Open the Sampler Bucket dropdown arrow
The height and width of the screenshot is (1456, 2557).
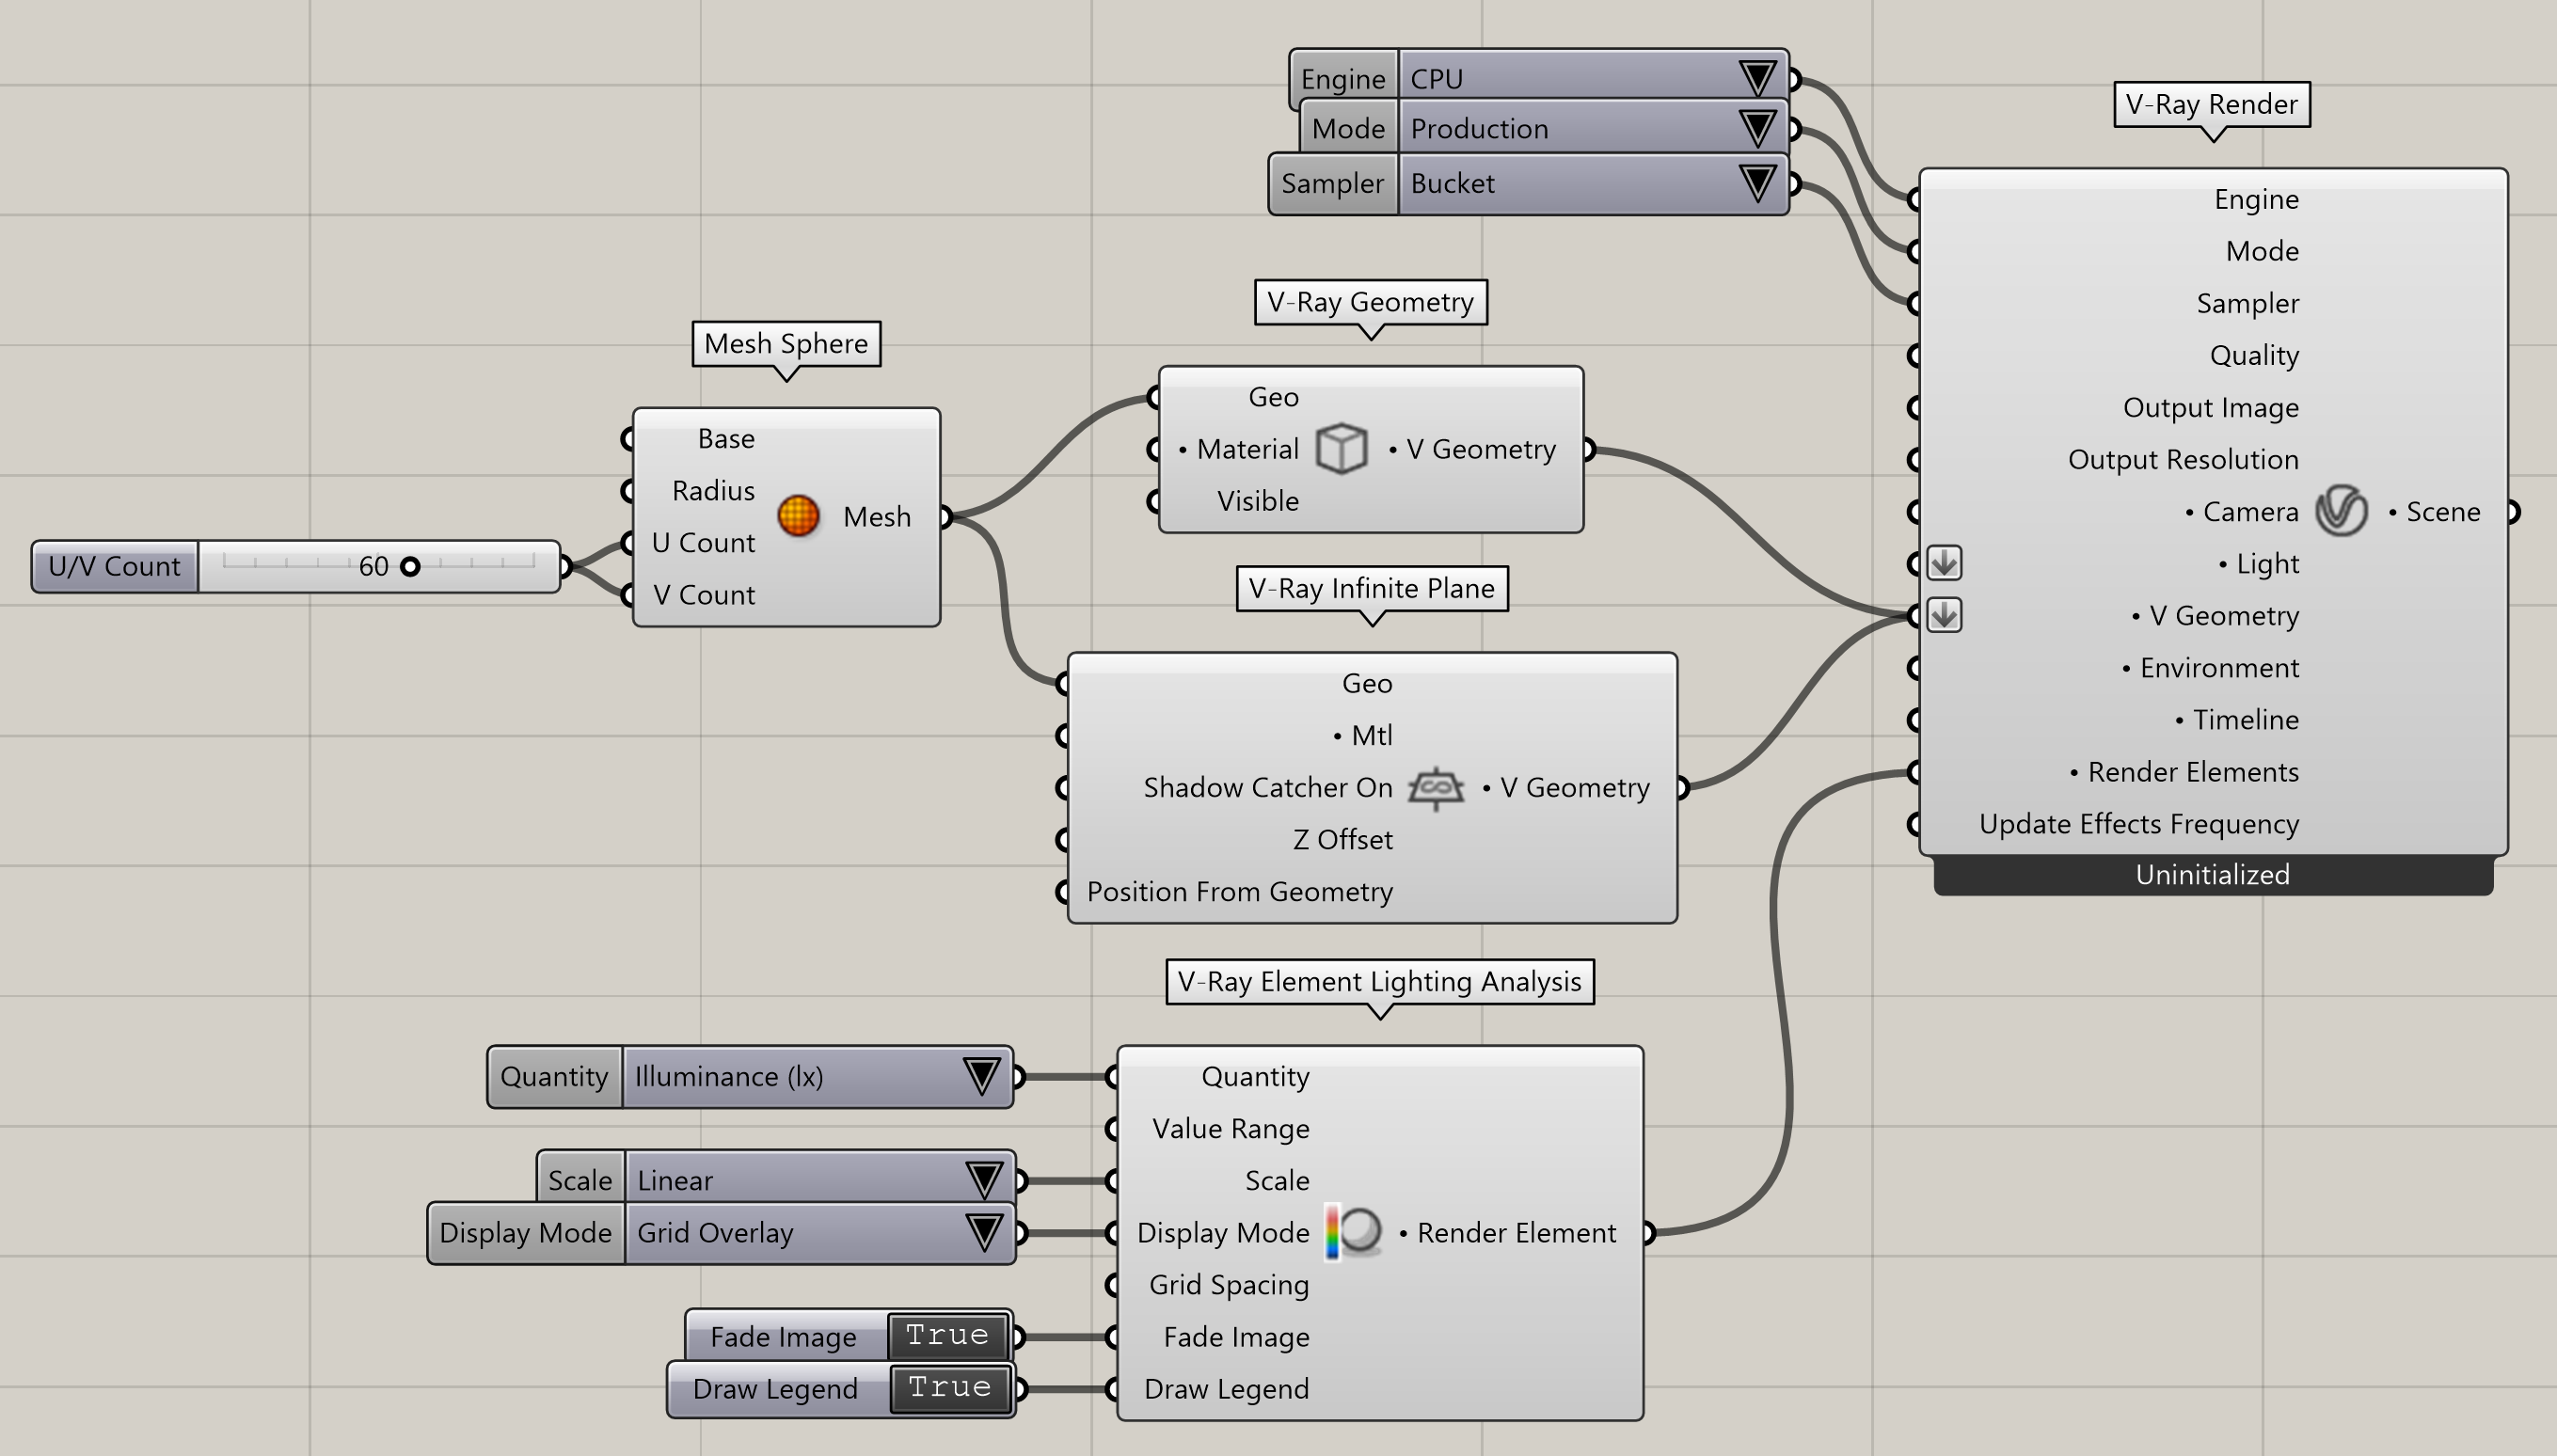[x=1757, y=183]
